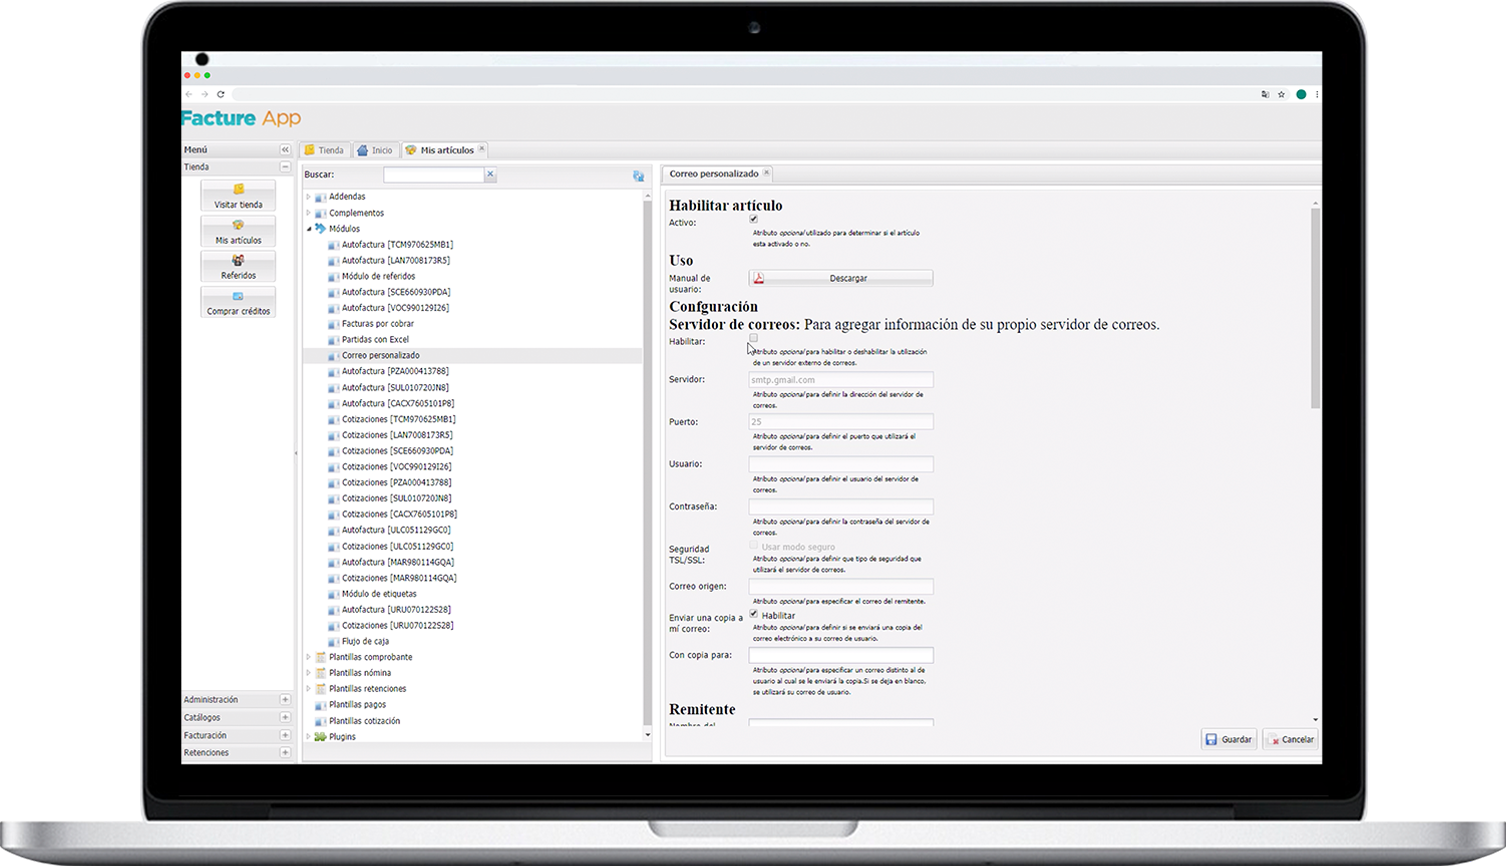1506x866 pixels.
Task: Toggle Enviar una copia Habilitar checkbox
Action: (x=754, y=614)
